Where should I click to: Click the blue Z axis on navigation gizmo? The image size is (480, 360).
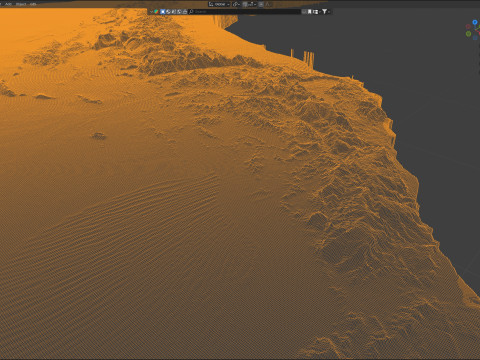pos(475,22)
